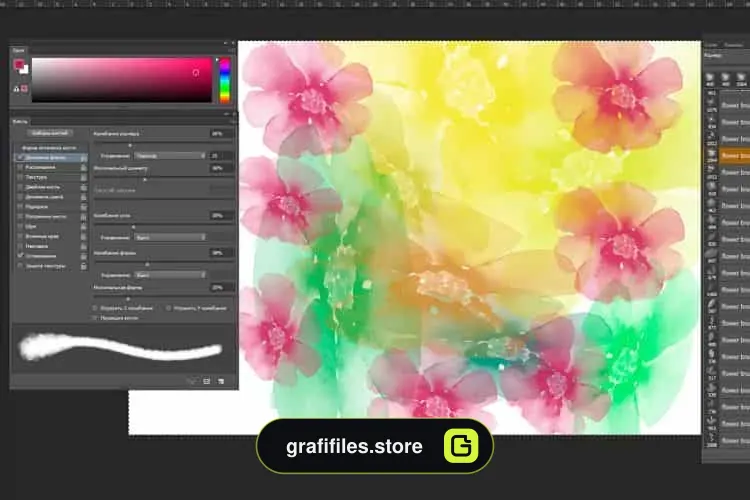The image size is (750, 500).
Task: Click the Колебание размера (Size Jitter) value field
Action: pos(221,133)
